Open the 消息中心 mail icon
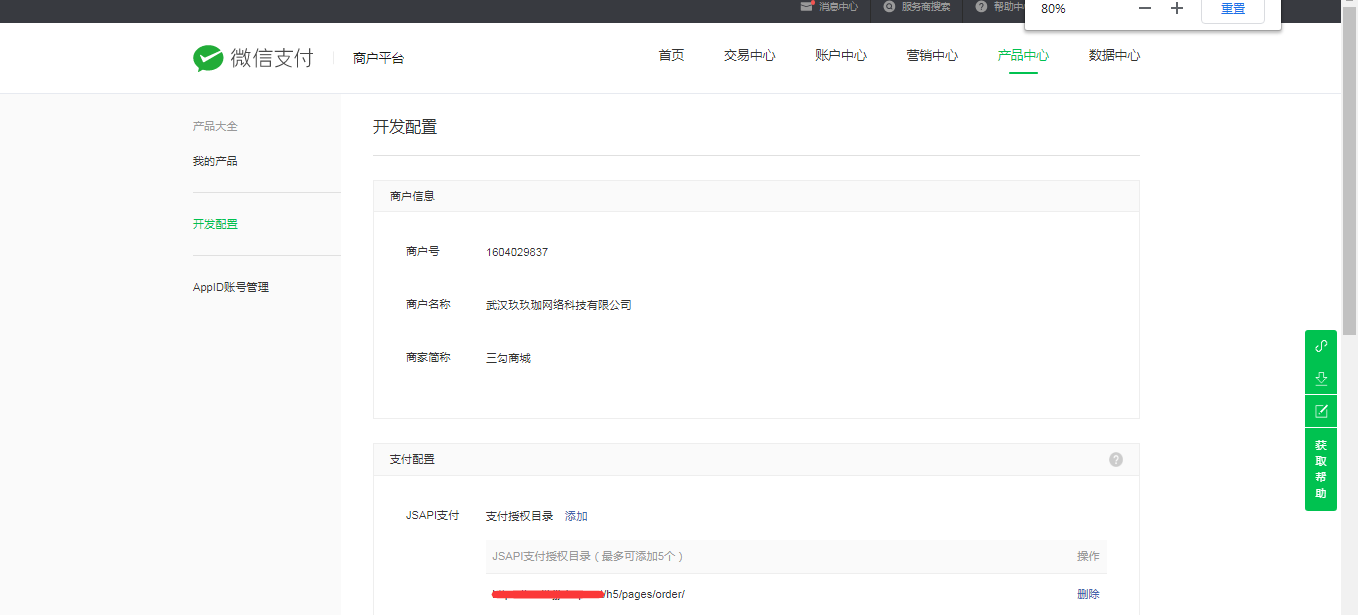1358x615 pixels. tap(807, 7)
